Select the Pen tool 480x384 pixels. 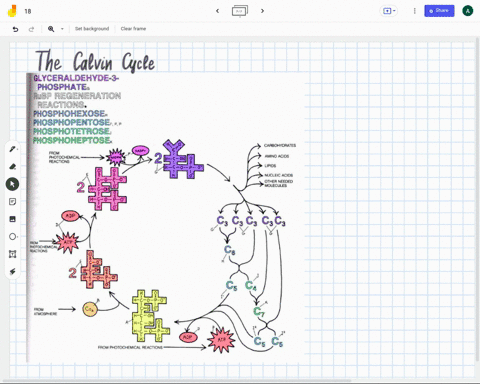pyautogui.click(x=12, y=149)
